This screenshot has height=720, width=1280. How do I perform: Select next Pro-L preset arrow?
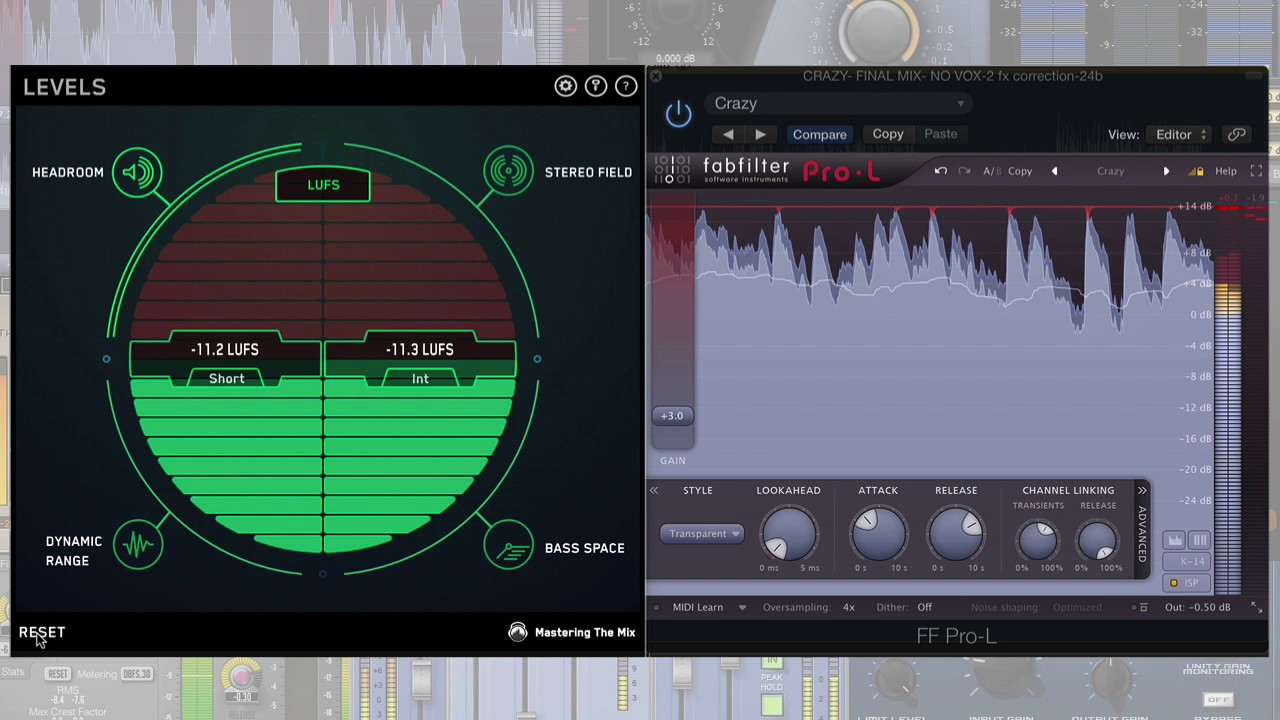coord(1166,171)
